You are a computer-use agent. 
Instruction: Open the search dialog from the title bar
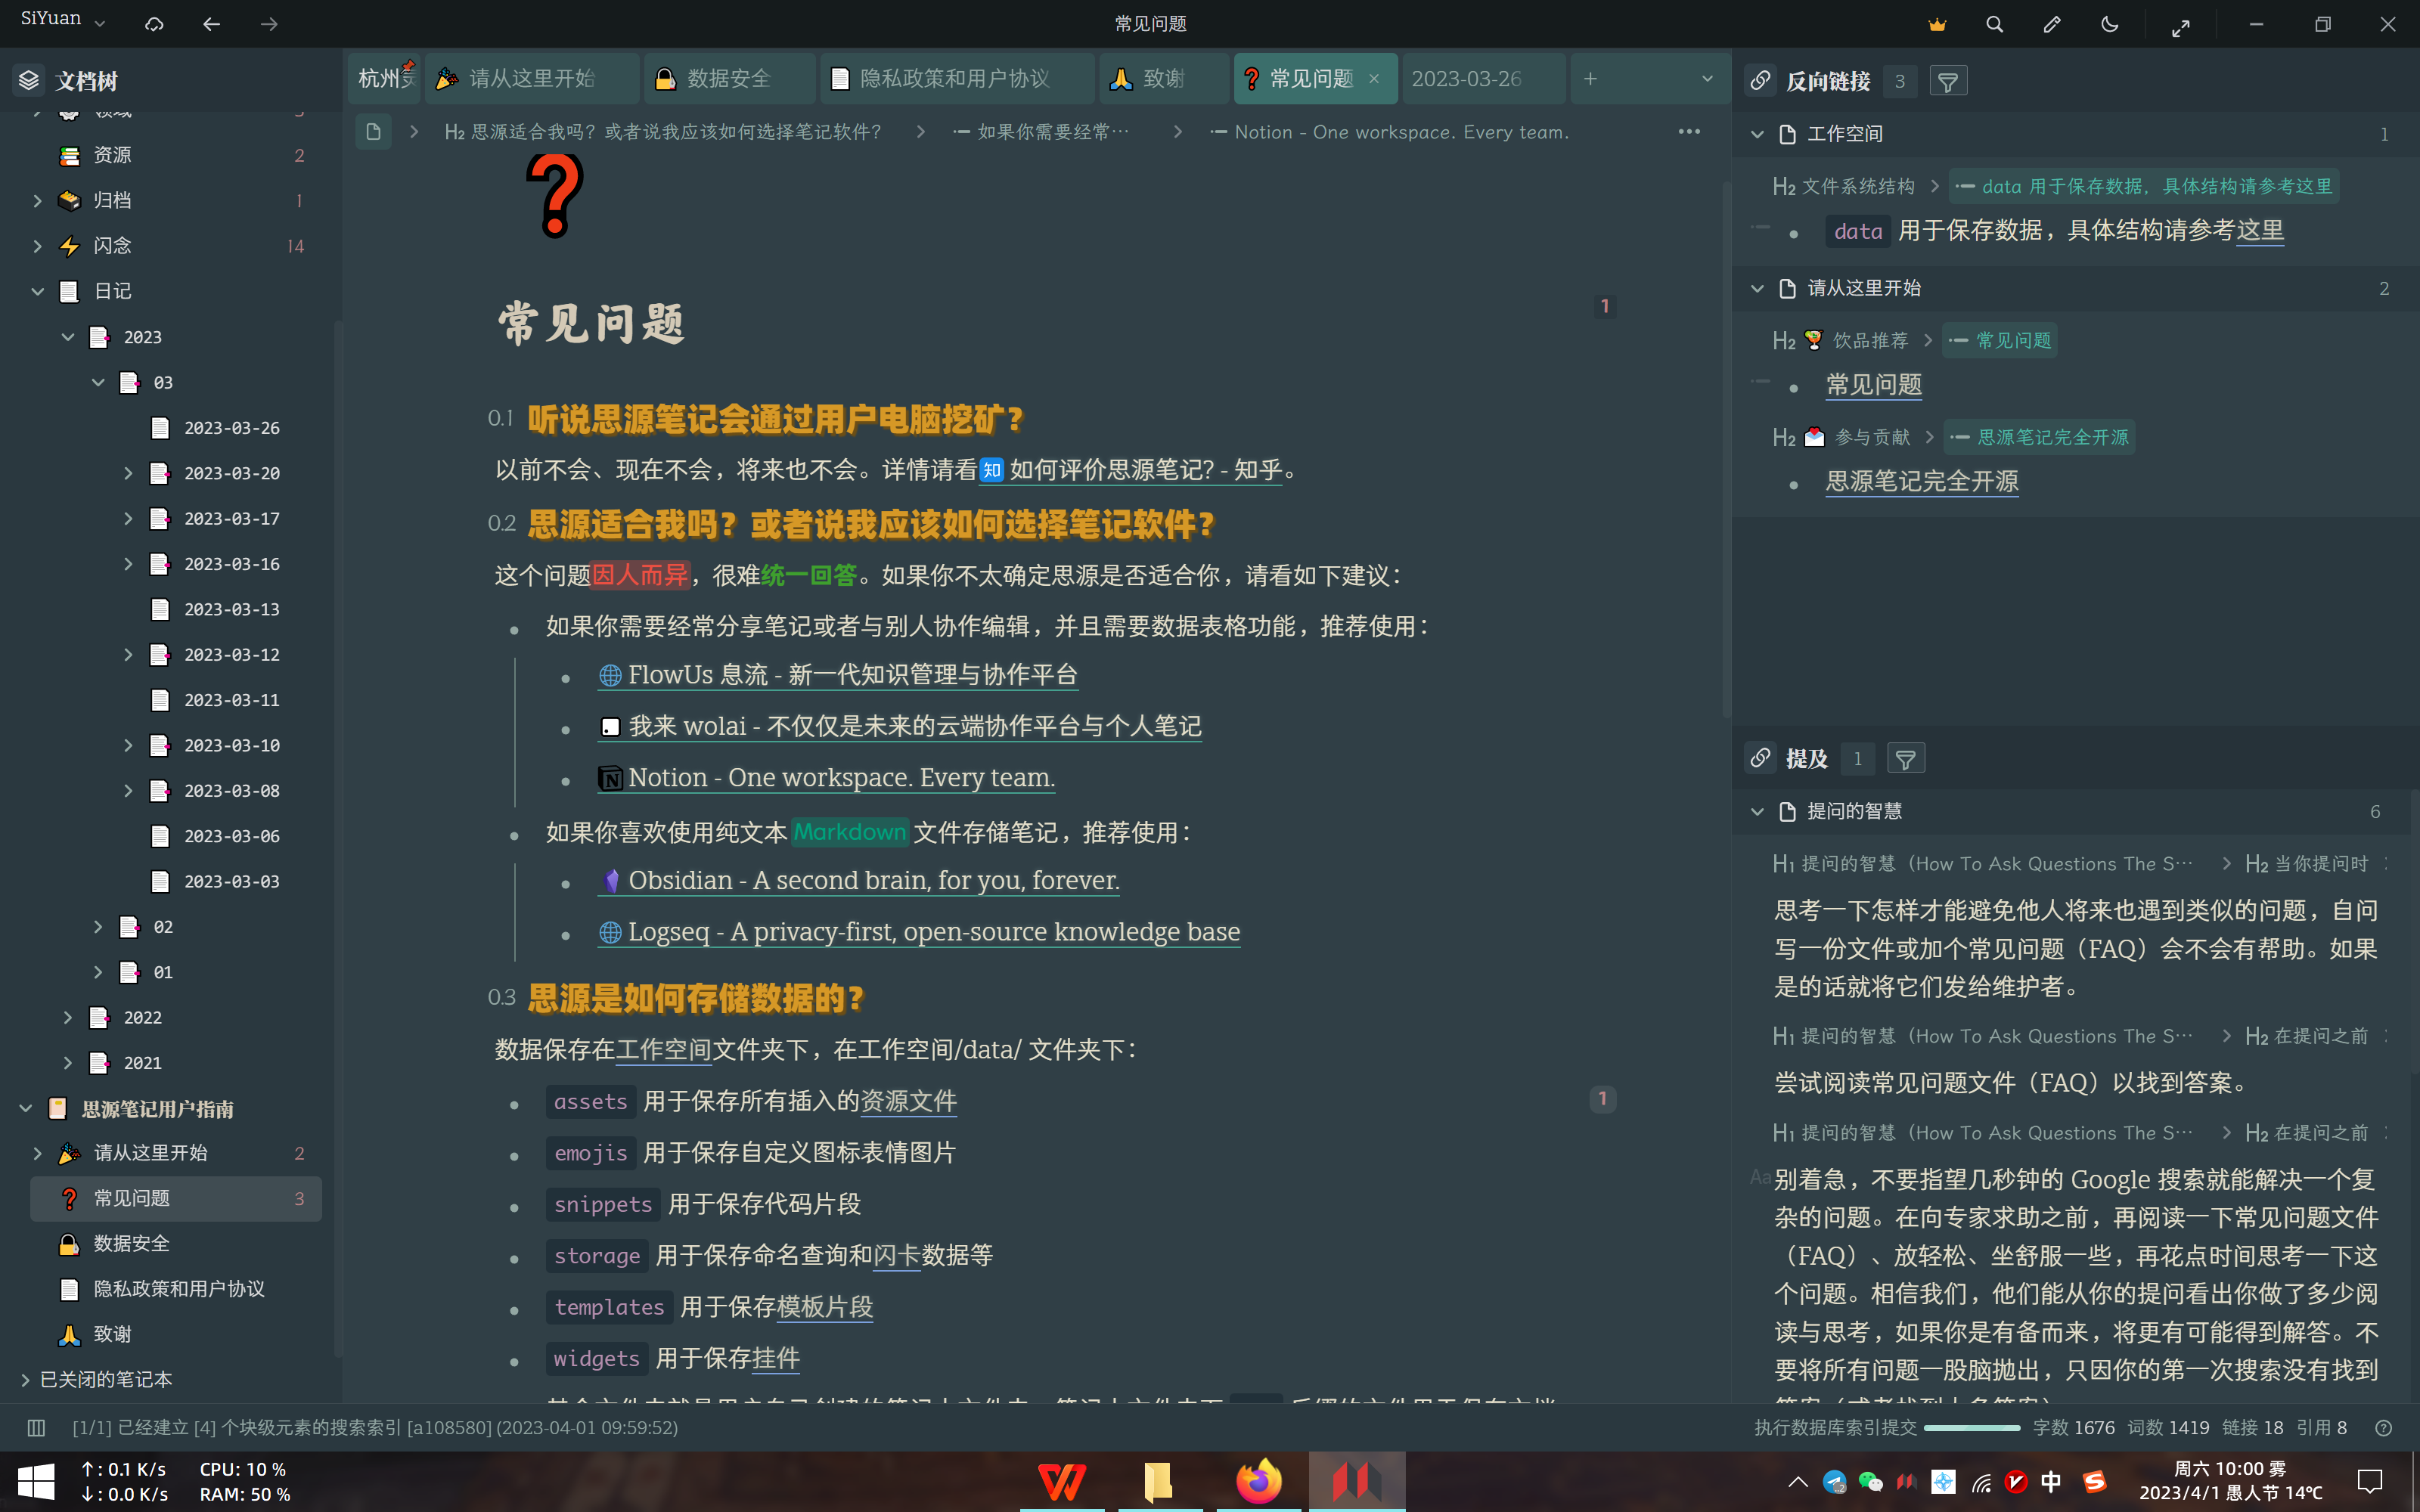click(x=1994, y=24)
